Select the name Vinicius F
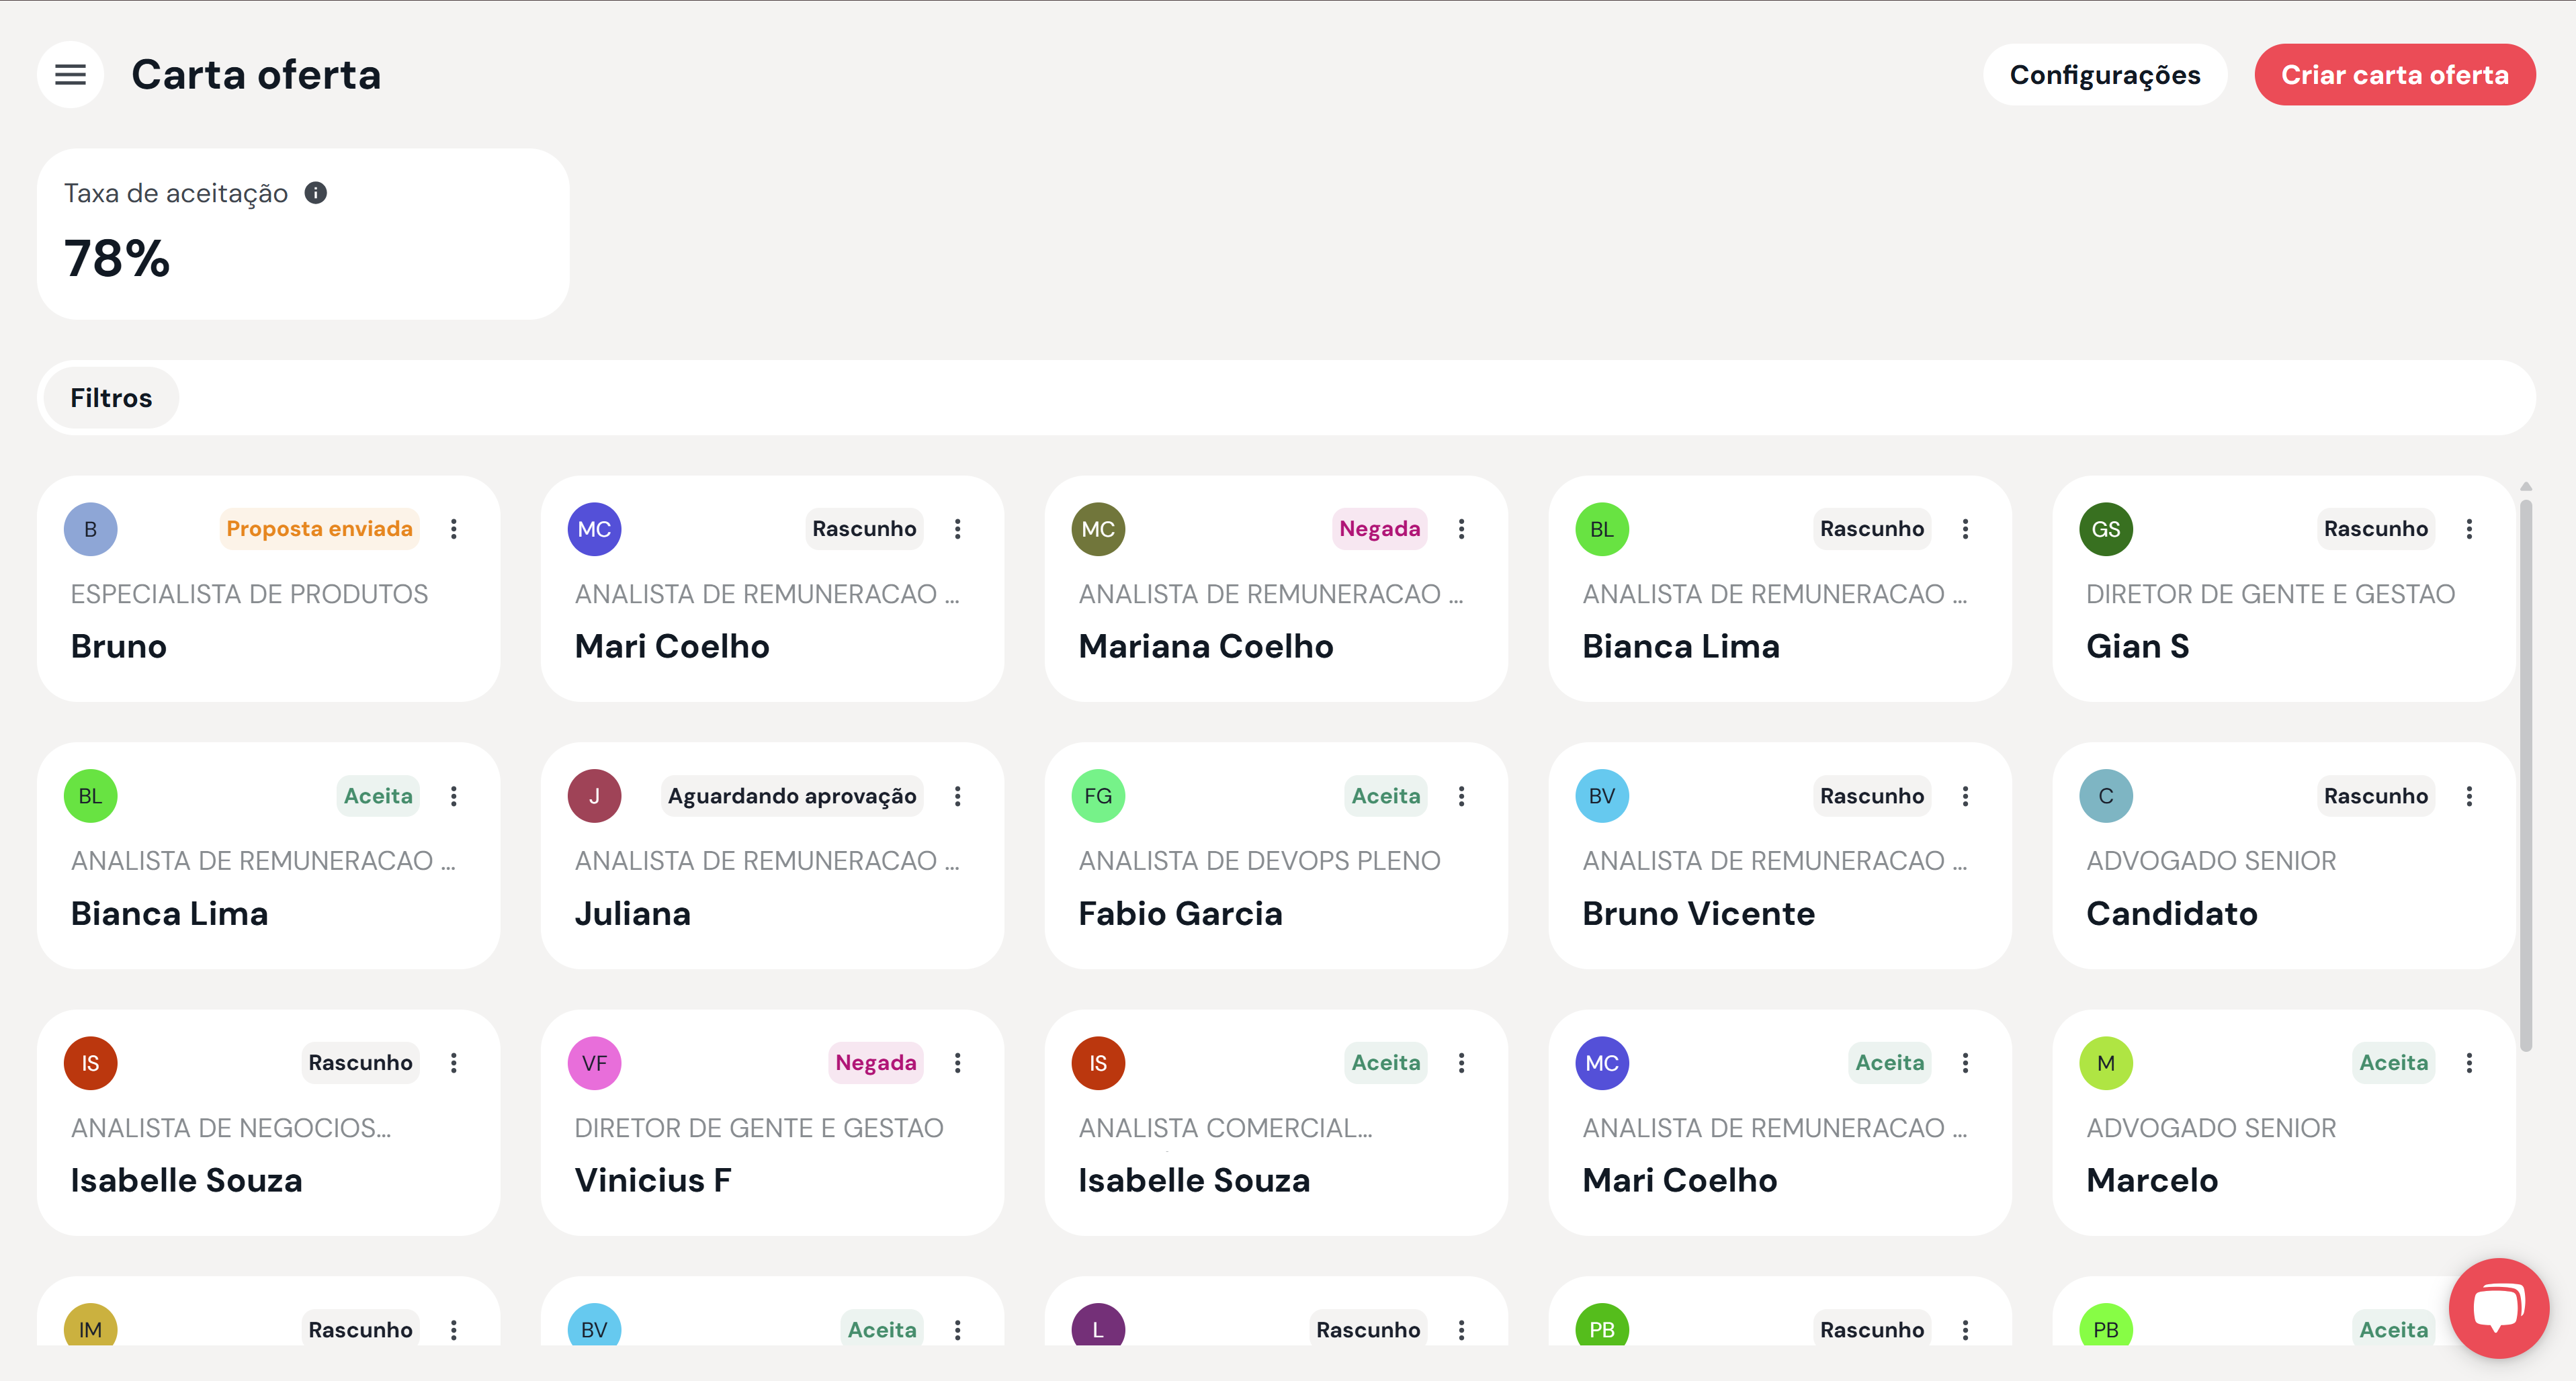 653,1181
